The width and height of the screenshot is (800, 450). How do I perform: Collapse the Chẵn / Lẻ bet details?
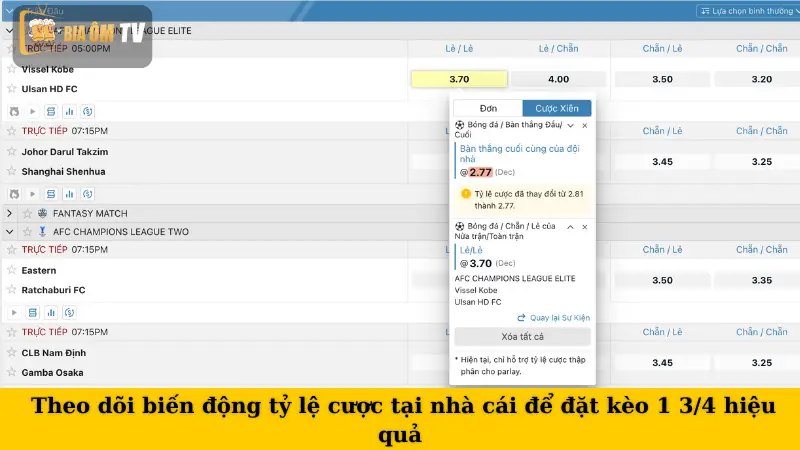coord(570,227)
